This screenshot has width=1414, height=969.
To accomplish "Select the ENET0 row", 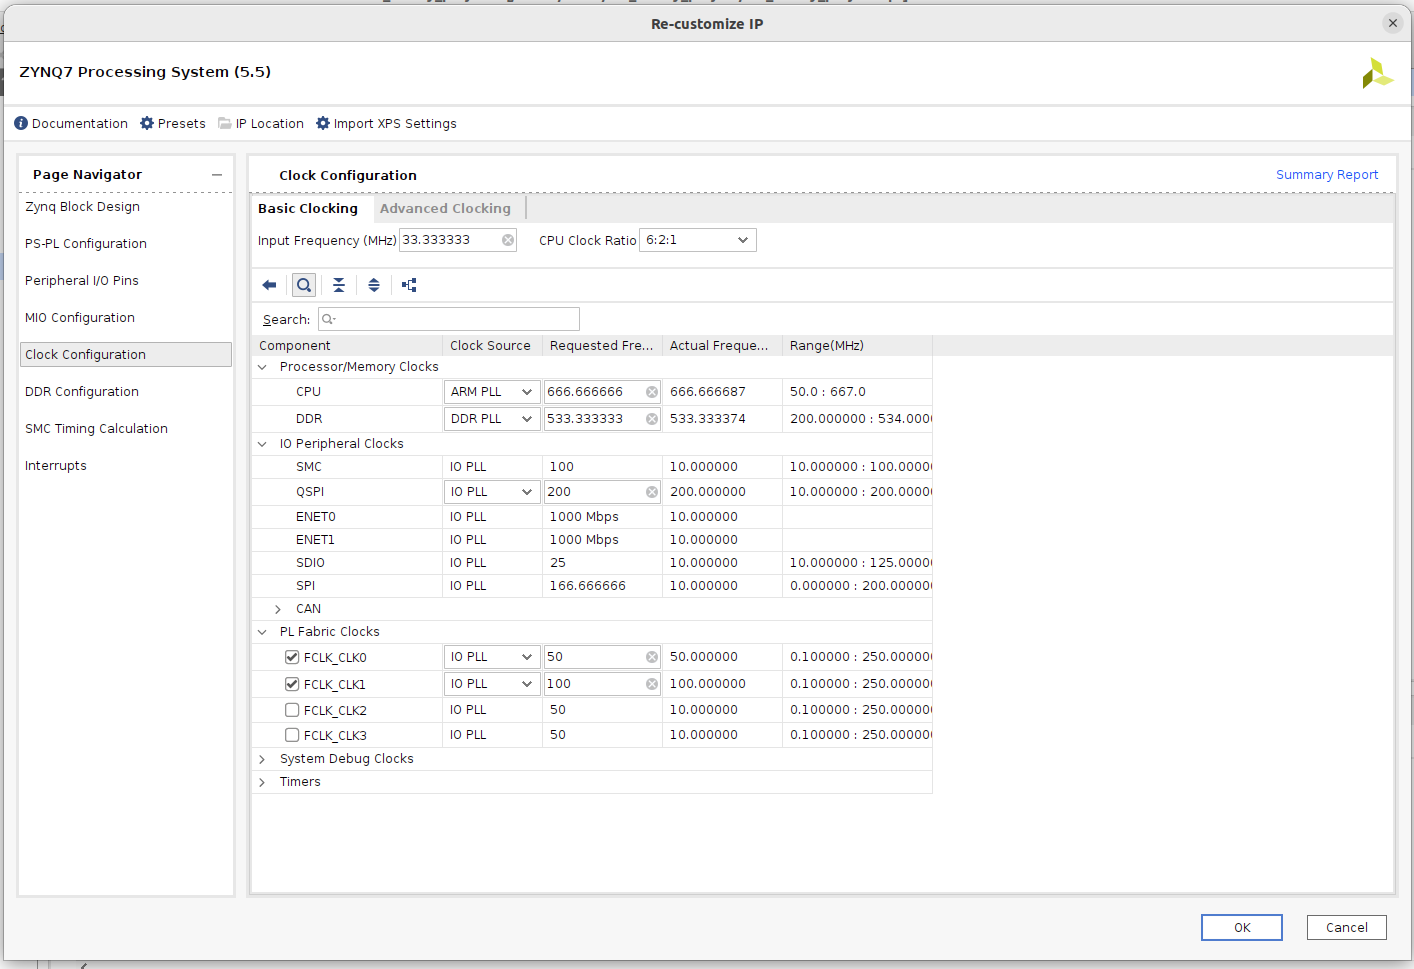I will click(592, 517).
